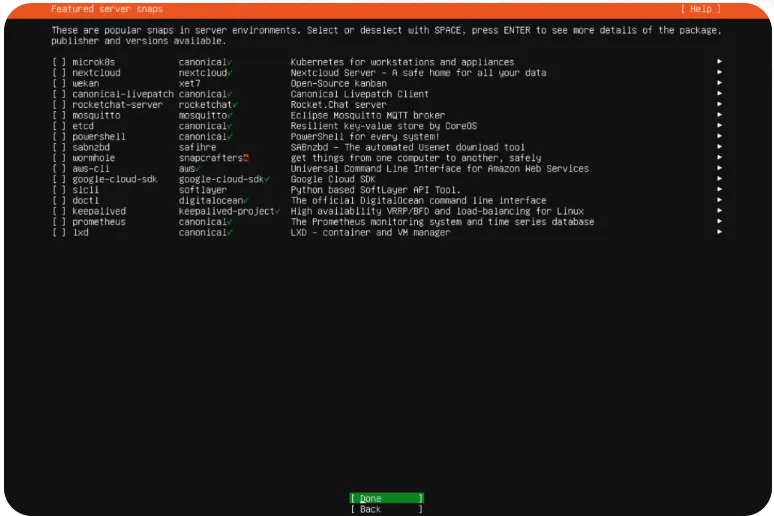774x516 pixels.
Task: Click 'LXD - container and VM manager' text
Action: coord(370,233)
